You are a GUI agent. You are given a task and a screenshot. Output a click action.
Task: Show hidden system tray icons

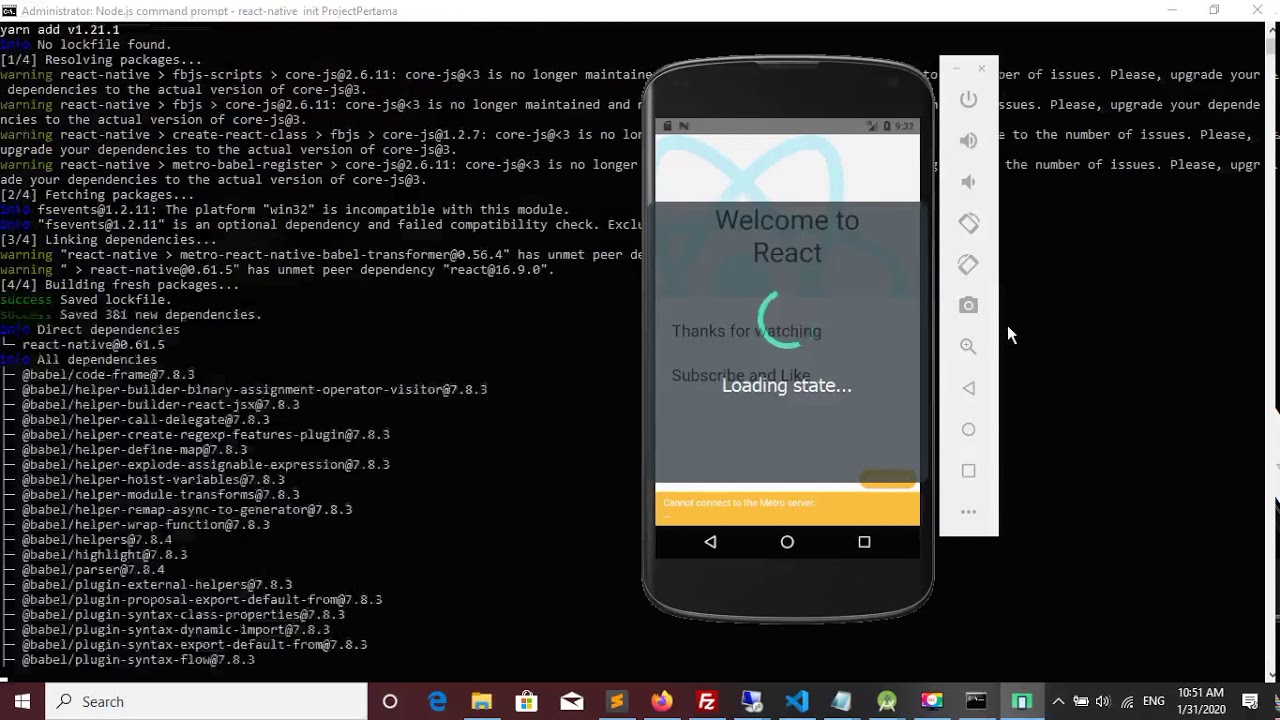click(x=1058, y=701)
